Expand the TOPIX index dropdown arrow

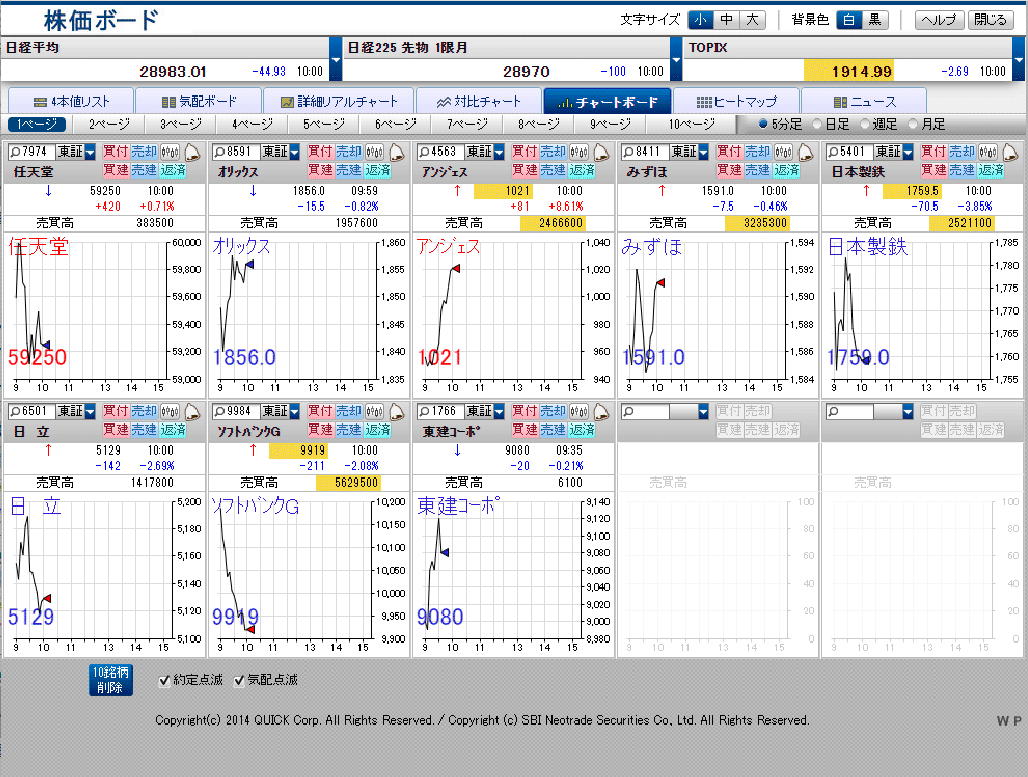click(x=1019, y=59)
